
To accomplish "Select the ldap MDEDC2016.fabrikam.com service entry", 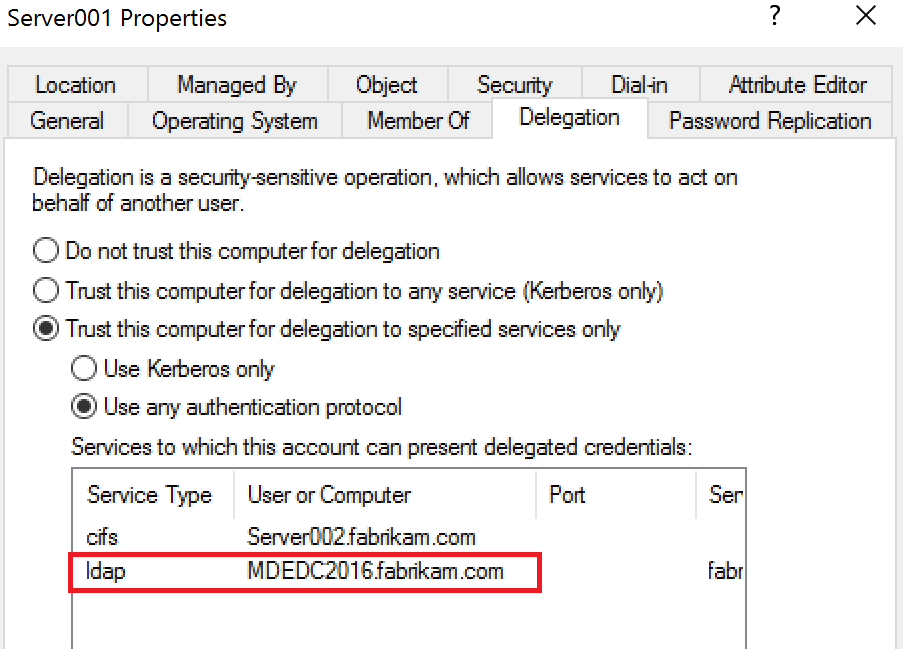I will point(300,572).
